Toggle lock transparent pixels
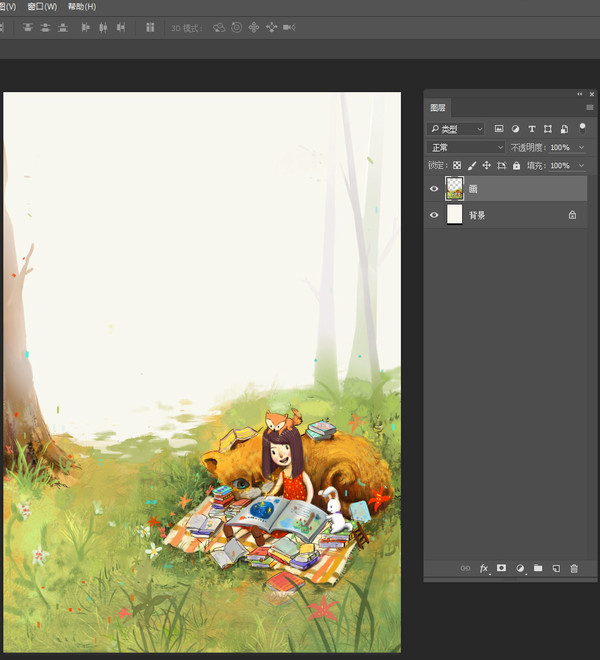Screen dimensions: 600x660 tap(457, 165)
